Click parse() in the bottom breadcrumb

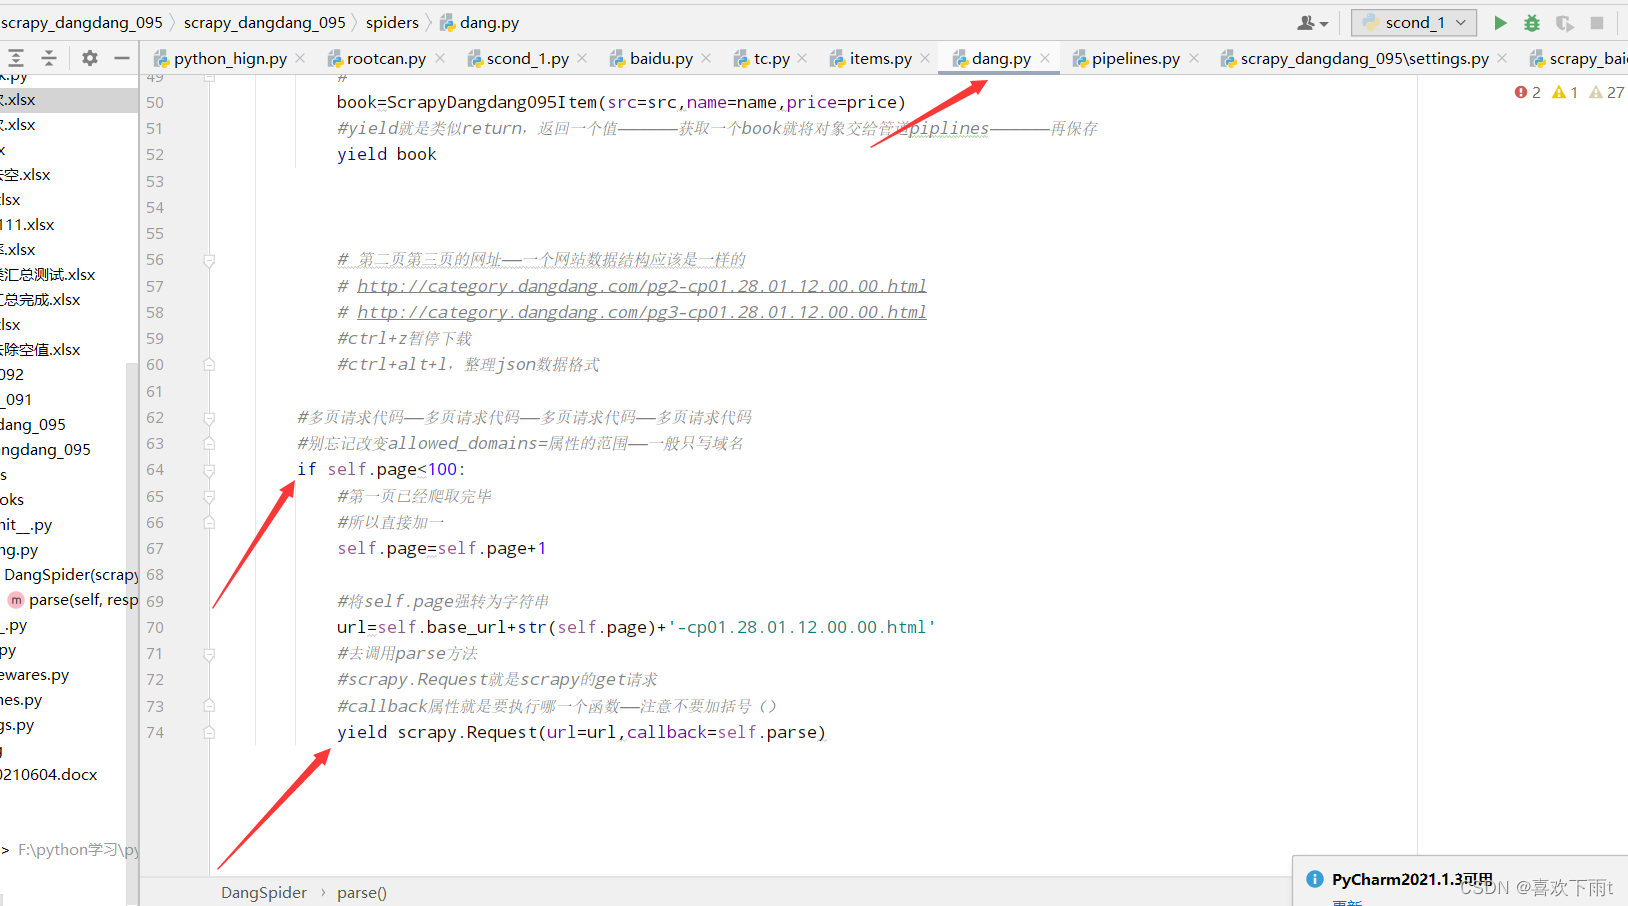(362, 892)
